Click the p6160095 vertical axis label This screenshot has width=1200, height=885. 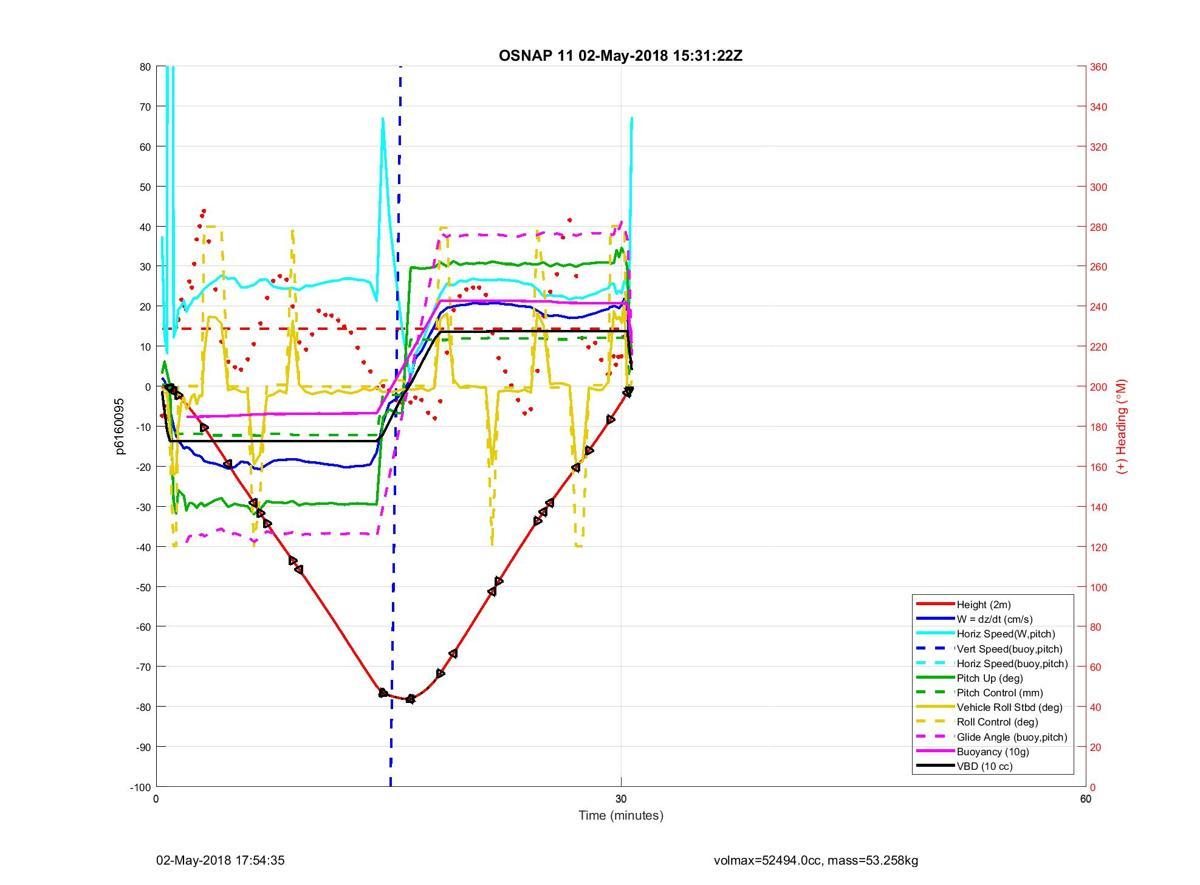(x=120, y=426)
